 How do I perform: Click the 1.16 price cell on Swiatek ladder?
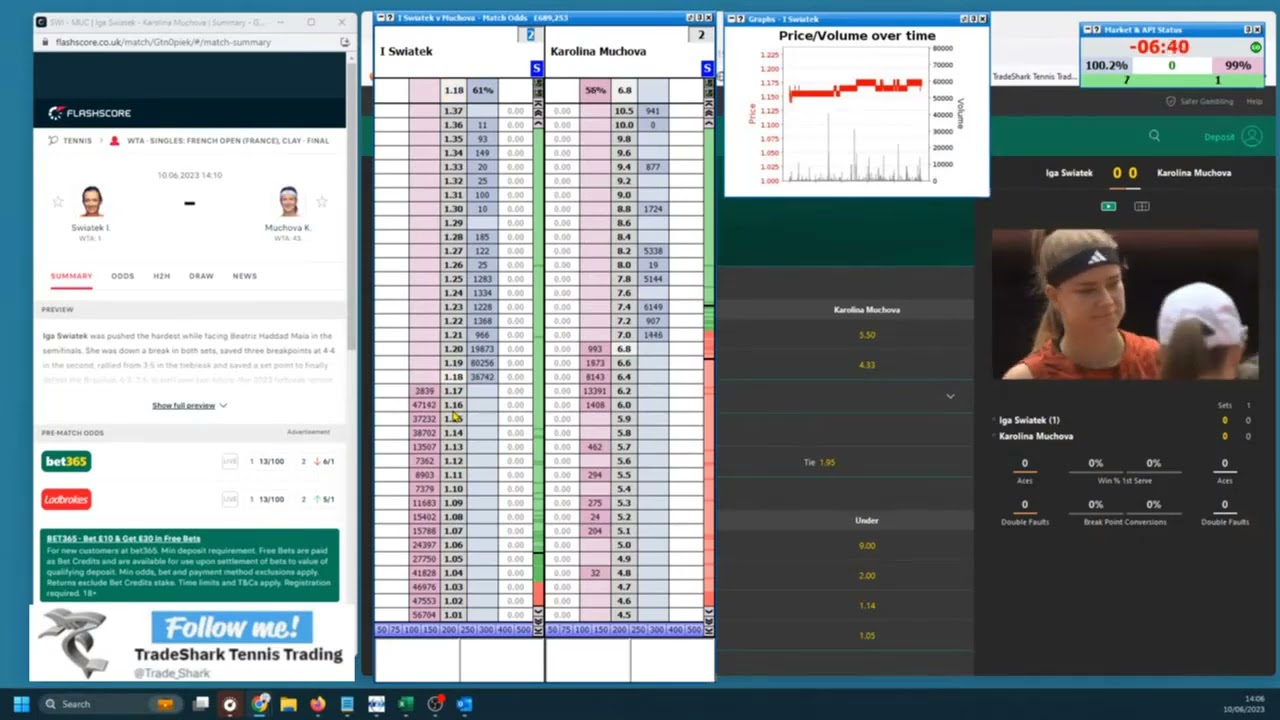click(x=454, y=405)
